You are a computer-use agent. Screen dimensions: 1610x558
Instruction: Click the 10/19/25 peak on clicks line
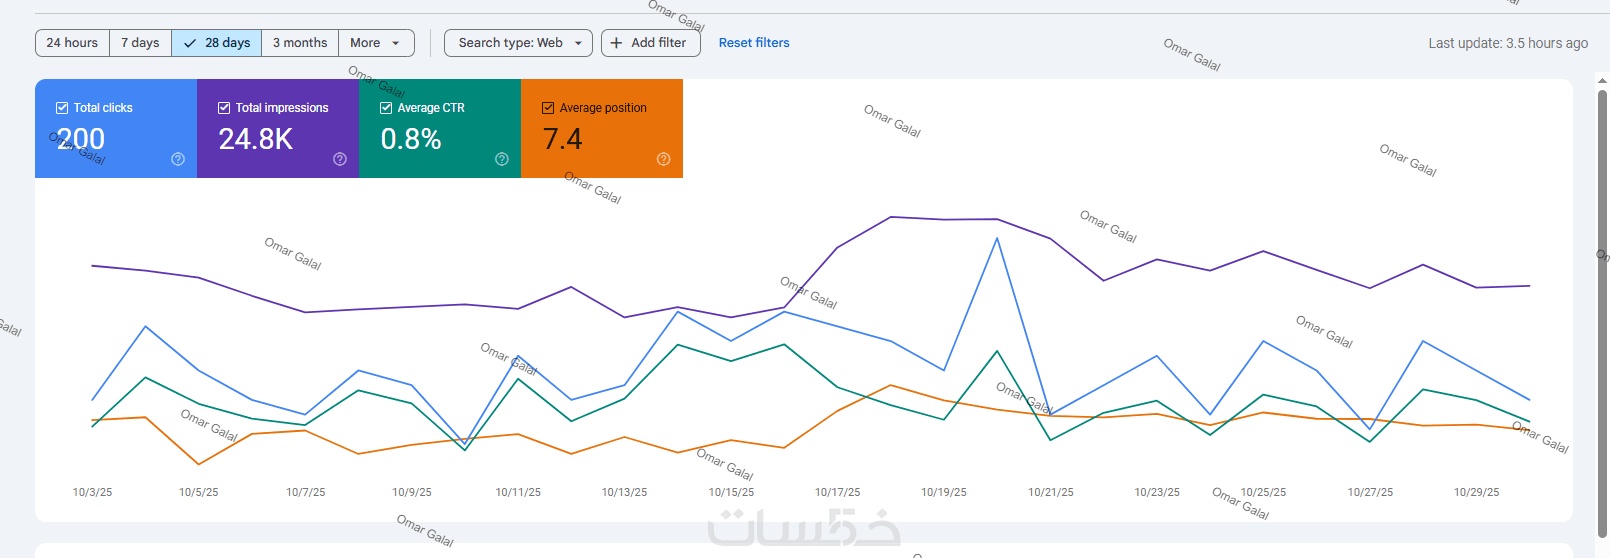point(997,239)
